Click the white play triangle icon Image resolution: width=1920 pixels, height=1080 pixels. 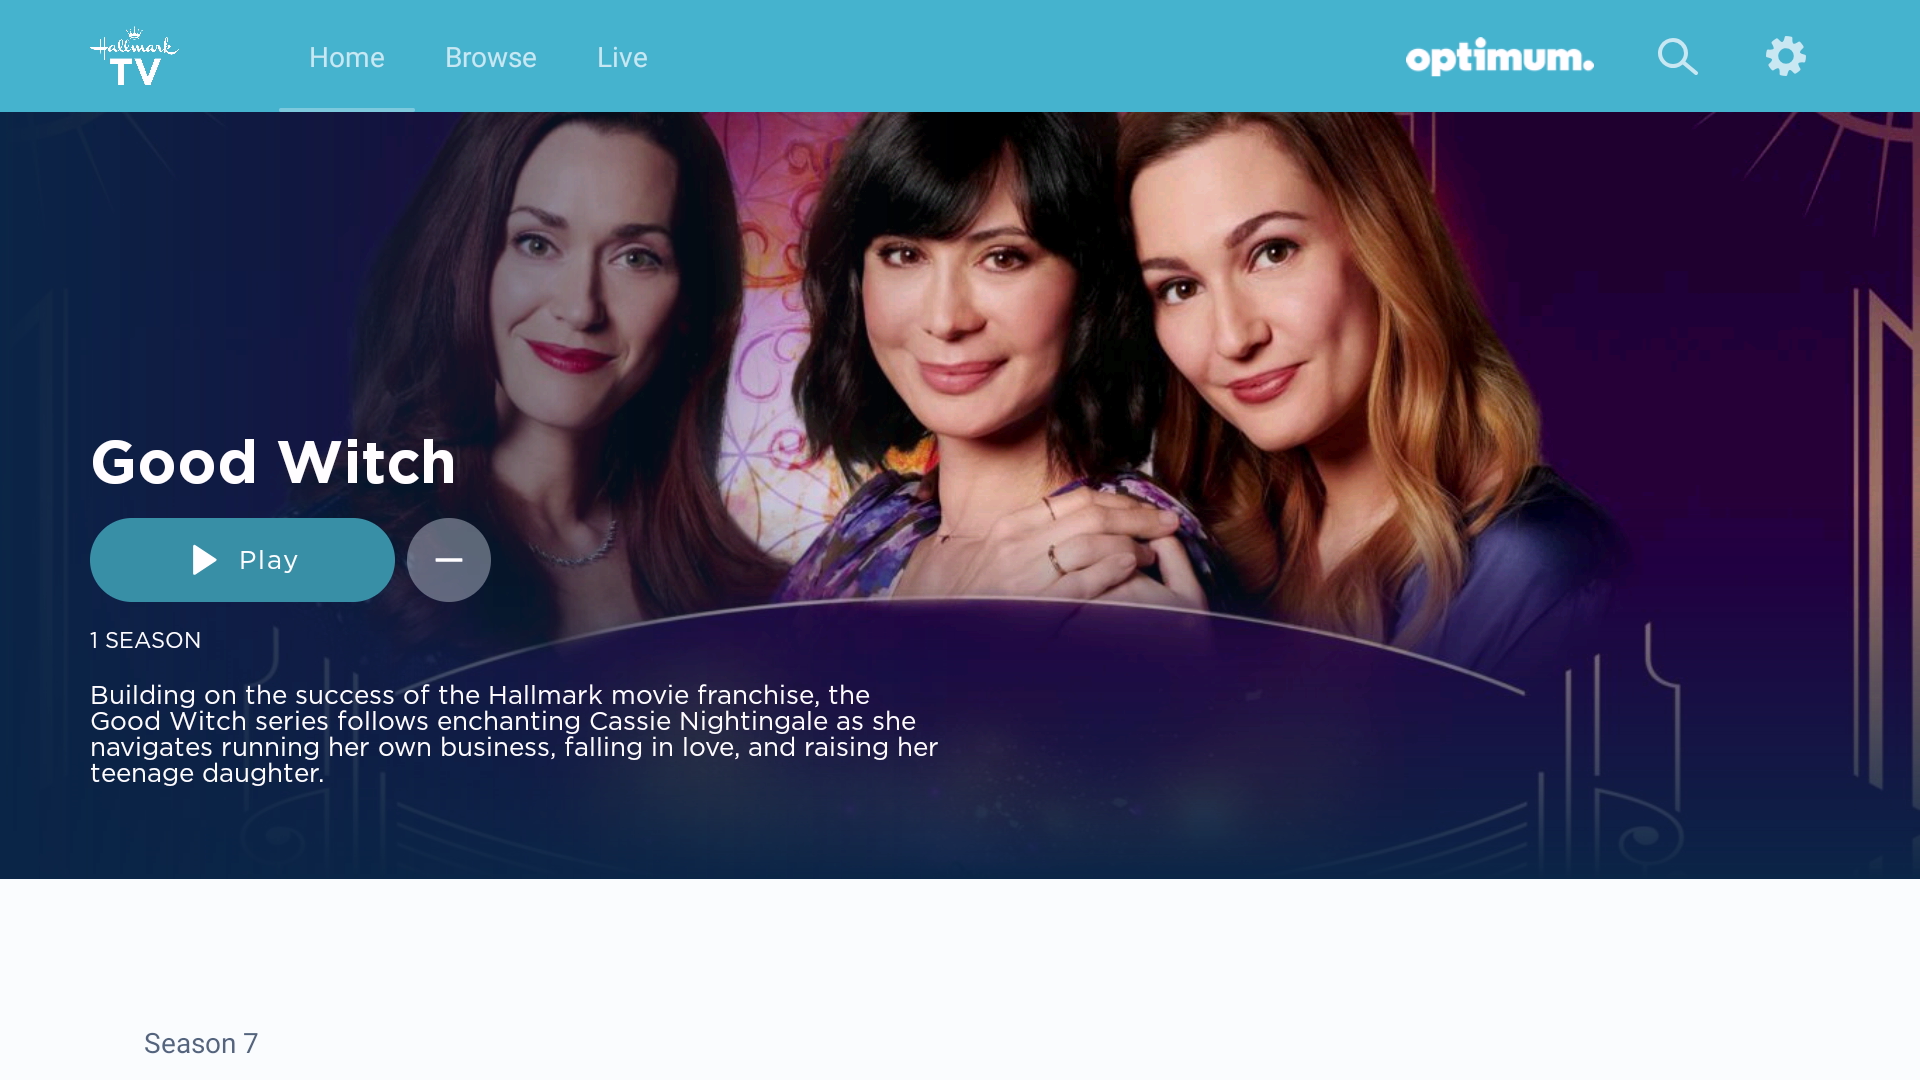204,560
